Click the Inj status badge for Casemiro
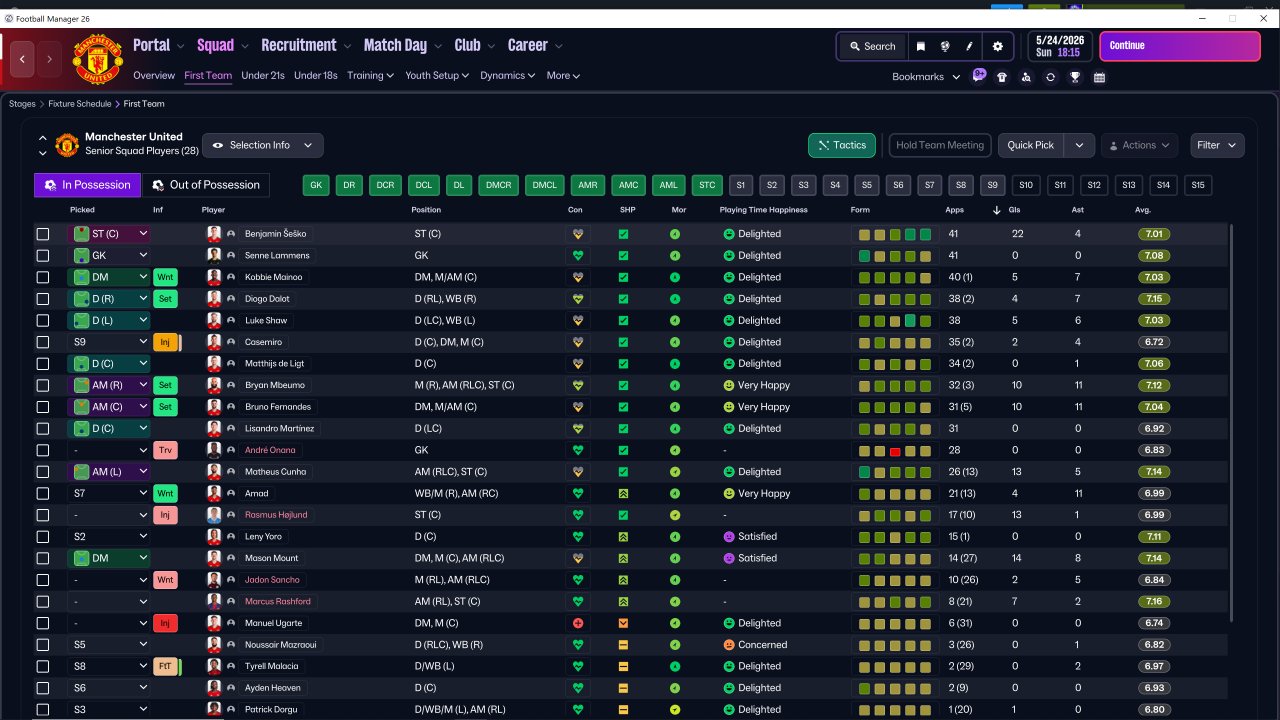 [x=165, y=342]
